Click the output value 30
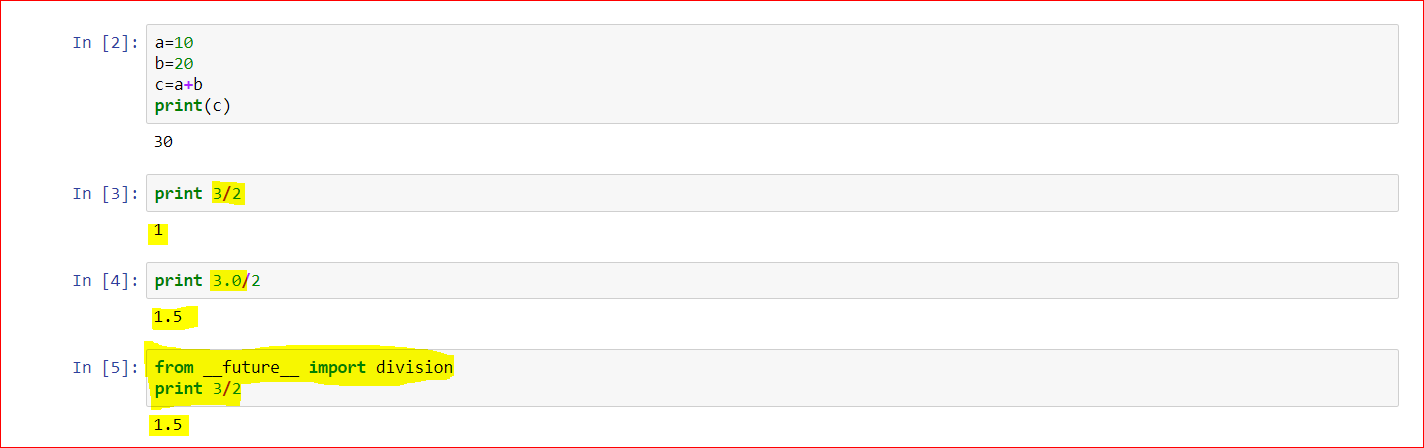1424x448 pixels. pos(164,143)
